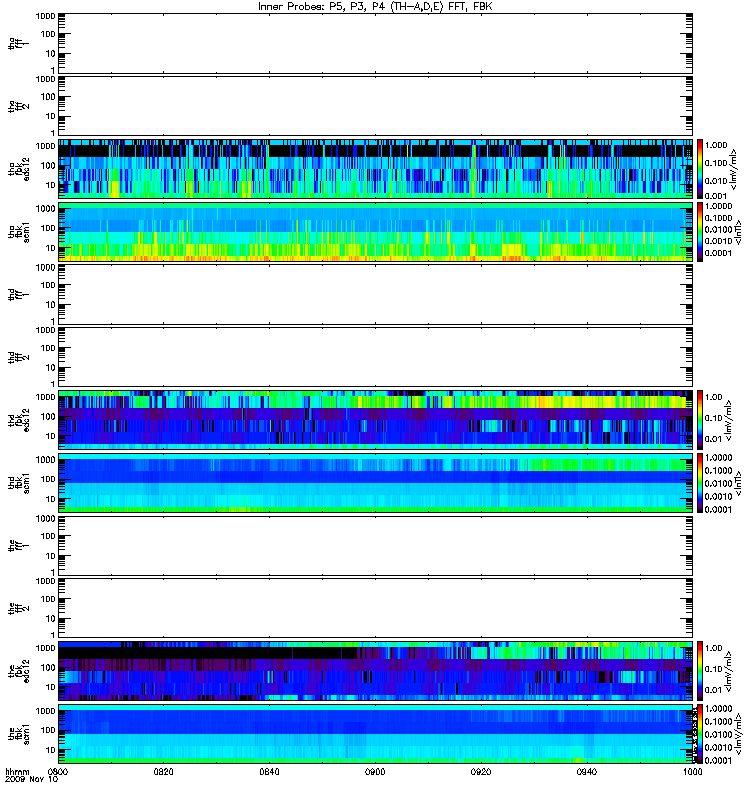Select the tha fbk scm1 color bar
The height and width of the screenshot is (800, 750).
(701, 232)
